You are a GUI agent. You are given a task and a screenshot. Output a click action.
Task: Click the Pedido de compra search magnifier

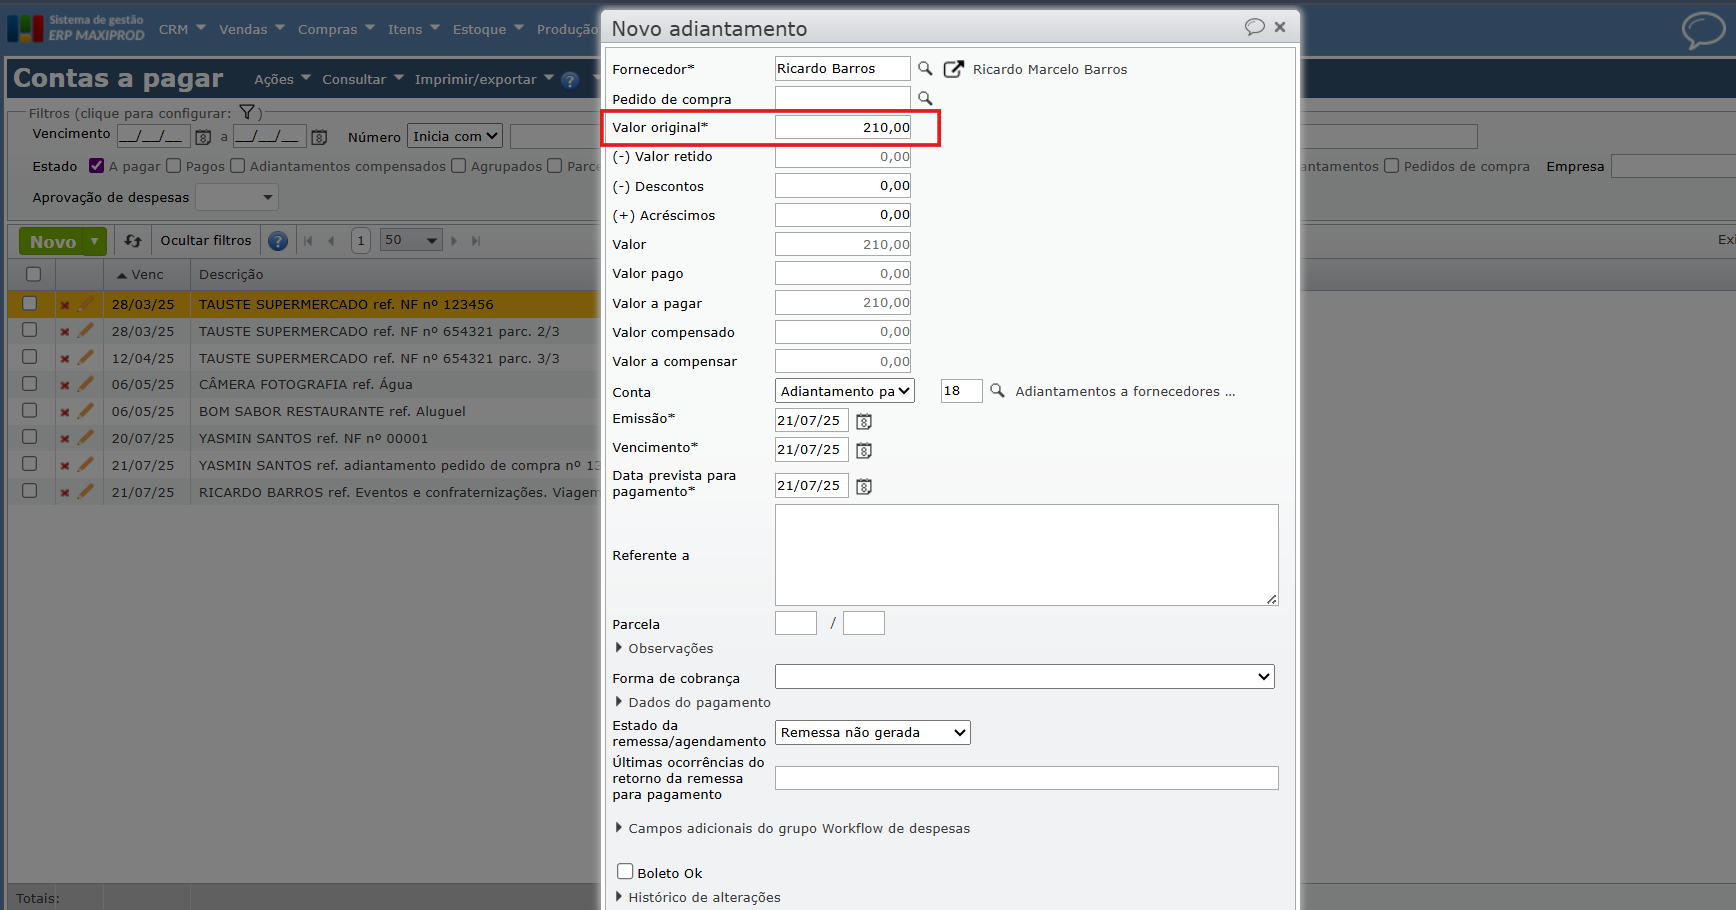coord(925,99)
